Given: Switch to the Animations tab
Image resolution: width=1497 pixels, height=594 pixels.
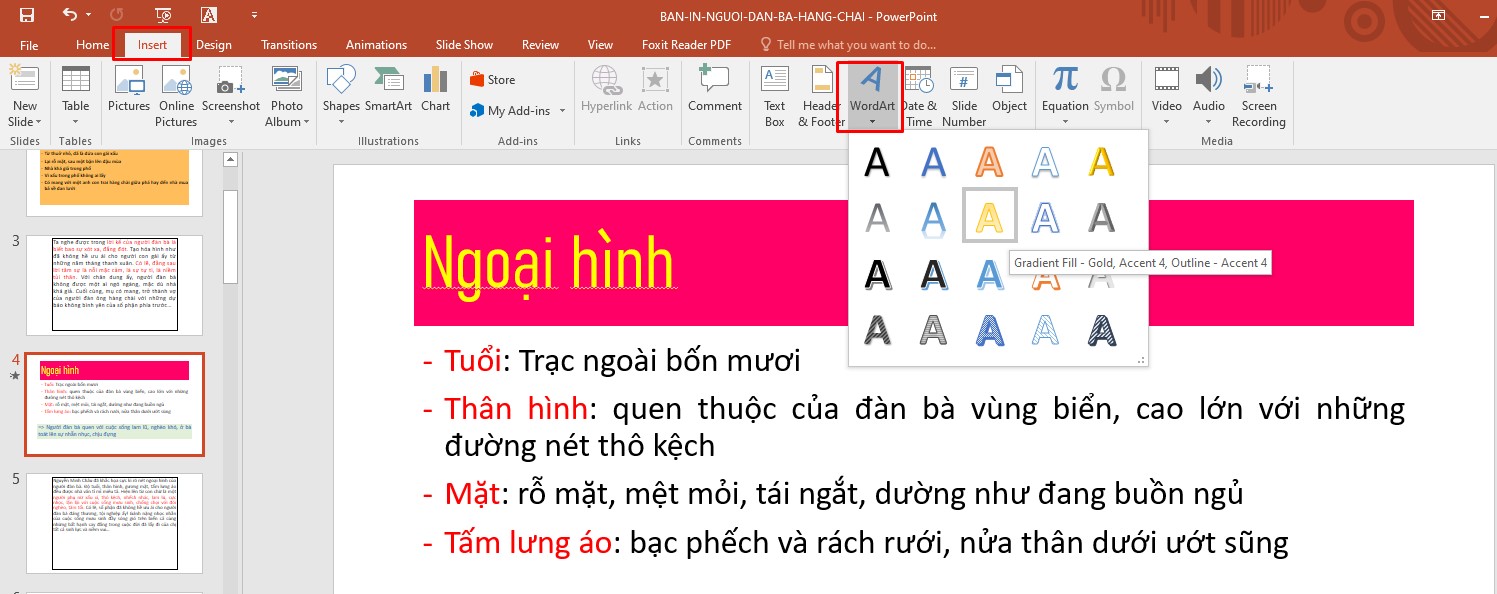Looking at the screenshot, I should tap(376, 44).
